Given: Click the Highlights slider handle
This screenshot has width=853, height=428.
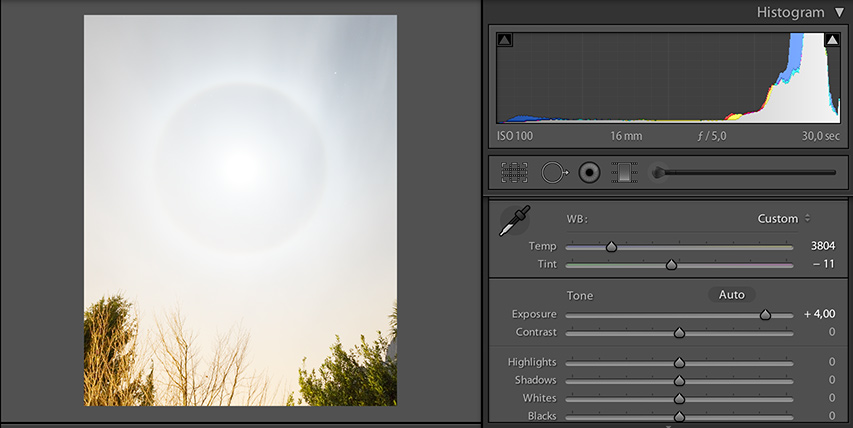Looking at the screenshot, I should point(679,363).
